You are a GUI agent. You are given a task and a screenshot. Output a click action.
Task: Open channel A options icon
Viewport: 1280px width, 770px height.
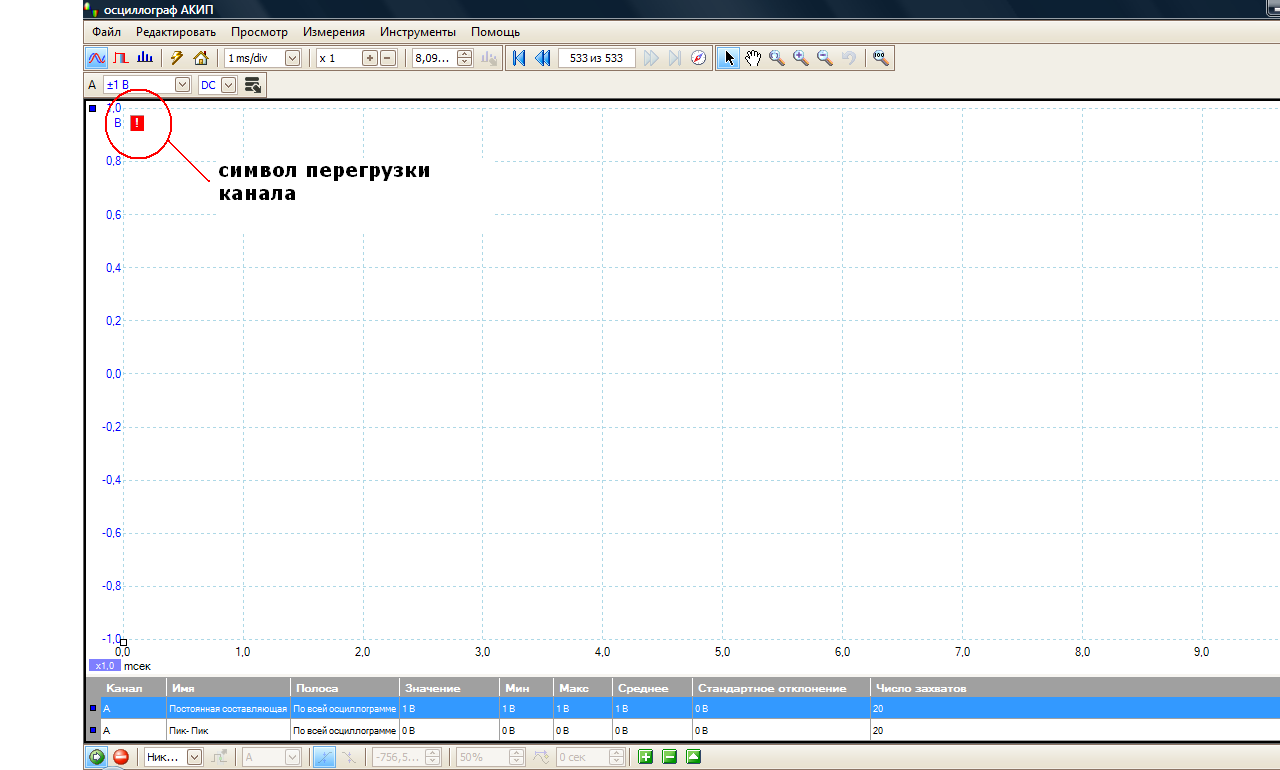click(x=253, y=85)
